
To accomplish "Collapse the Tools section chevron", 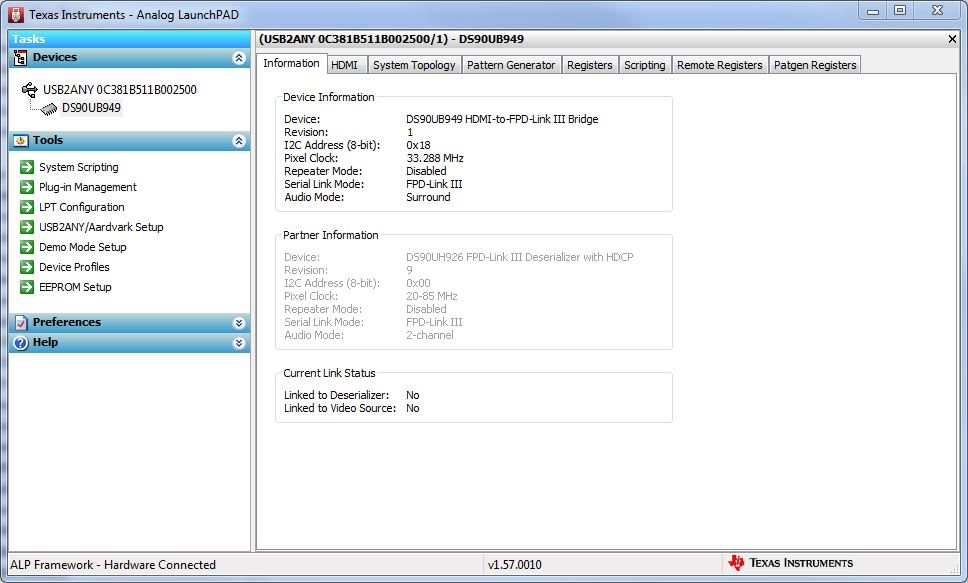I will [239, 141].
